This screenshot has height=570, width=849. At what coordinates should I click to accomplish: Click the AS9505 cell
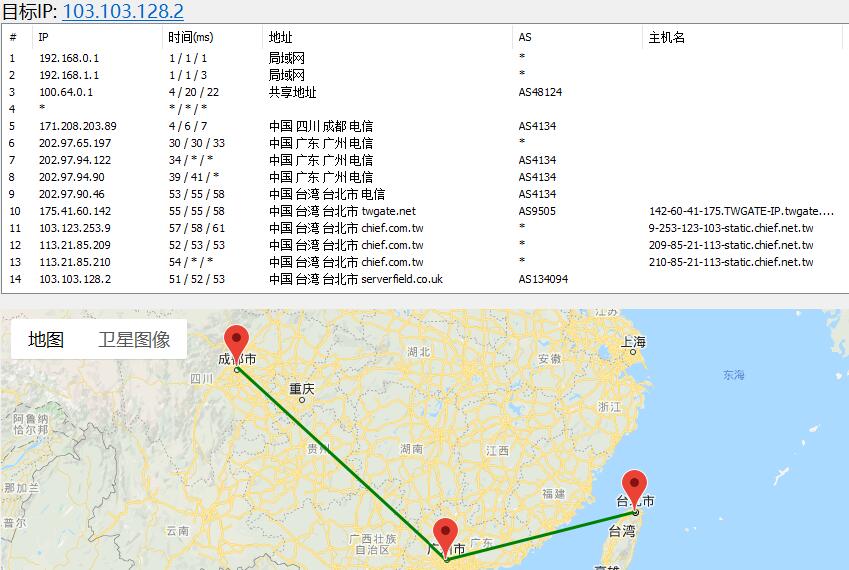(x=537, y=211)
